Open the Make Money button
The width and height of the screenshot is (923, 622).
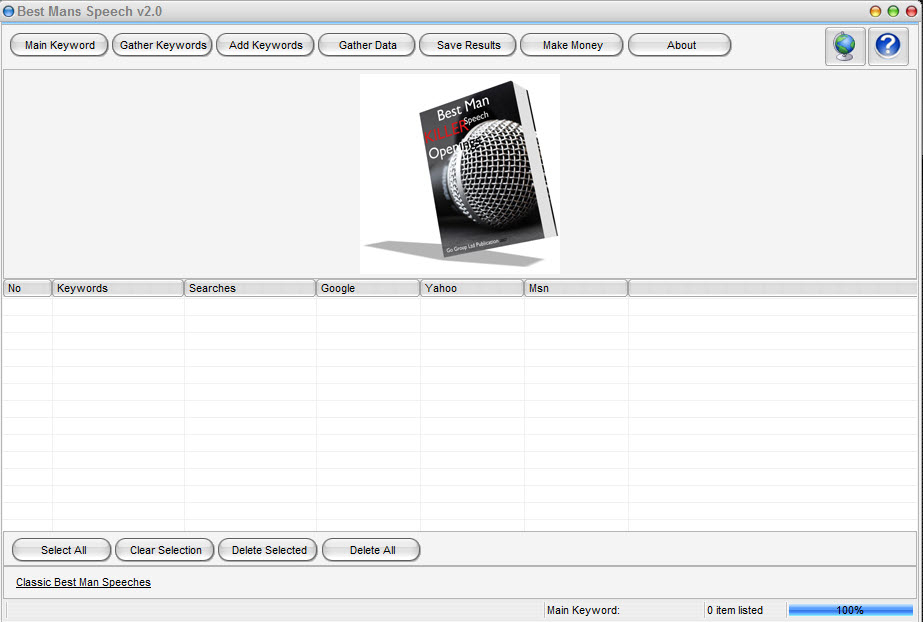click(572, 45)
